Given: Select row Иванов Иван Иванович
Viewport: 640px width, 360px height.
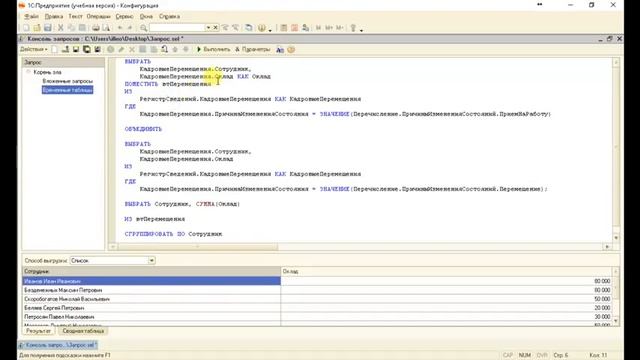Looking at the screenshot, I should (x=151, y=281).
